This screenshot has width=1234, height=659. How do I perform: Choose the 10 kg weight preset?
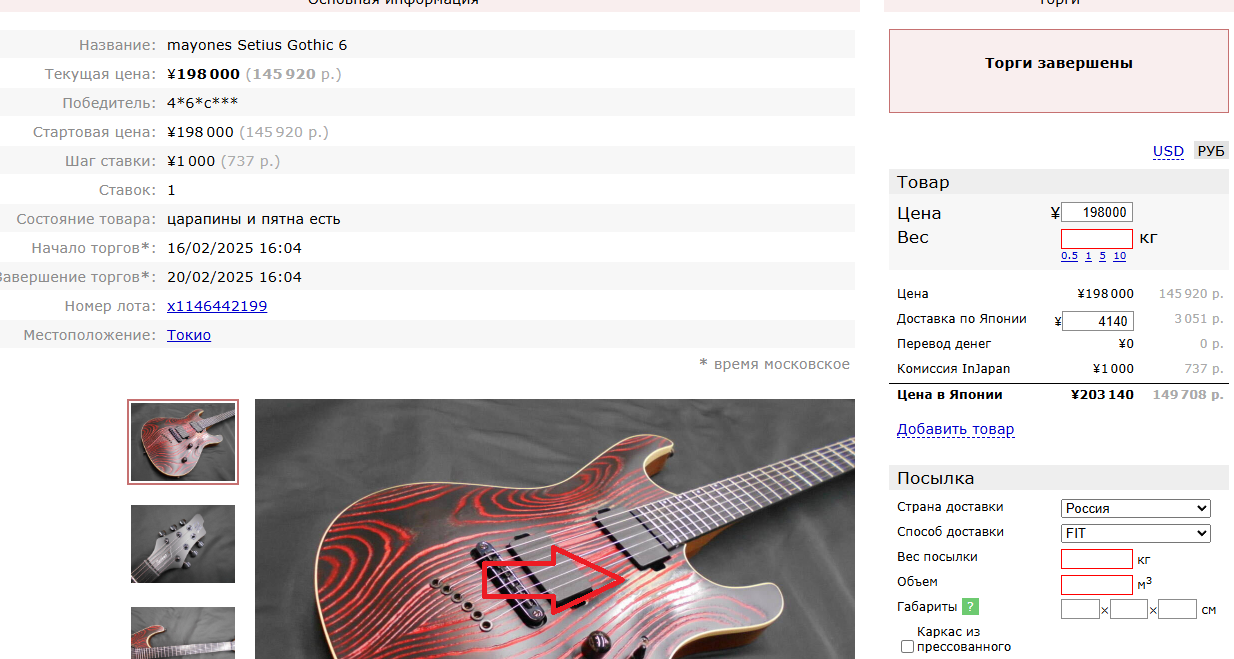(x=1119, y=256)
